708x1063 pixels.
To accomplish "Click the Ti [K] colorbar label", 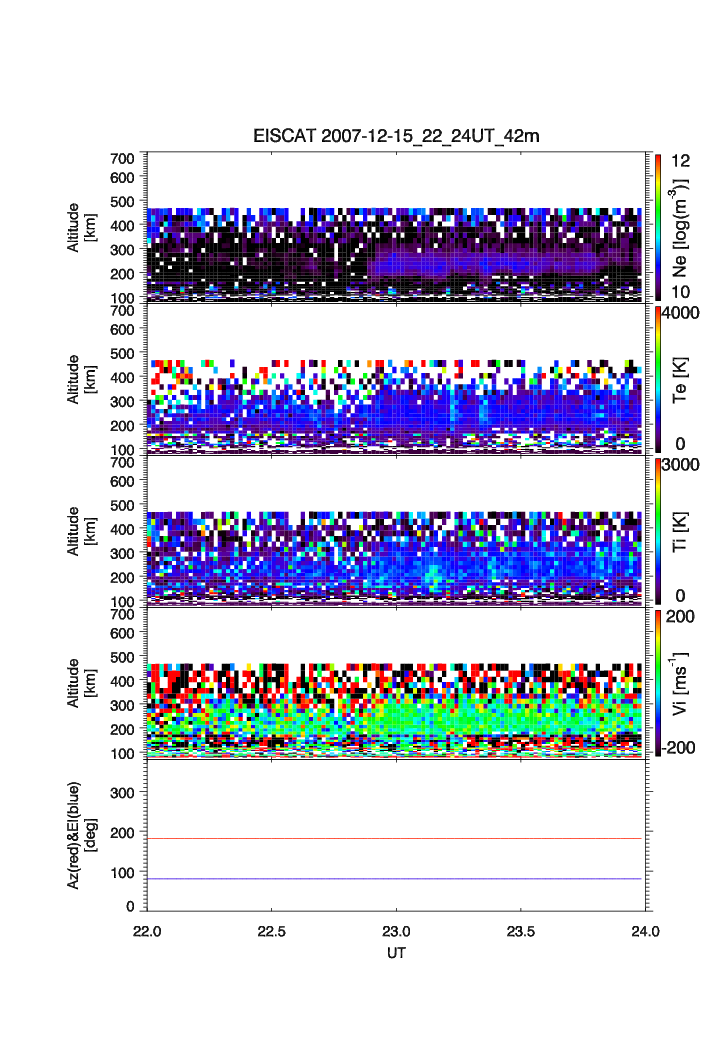I will [x=683, y=530].
